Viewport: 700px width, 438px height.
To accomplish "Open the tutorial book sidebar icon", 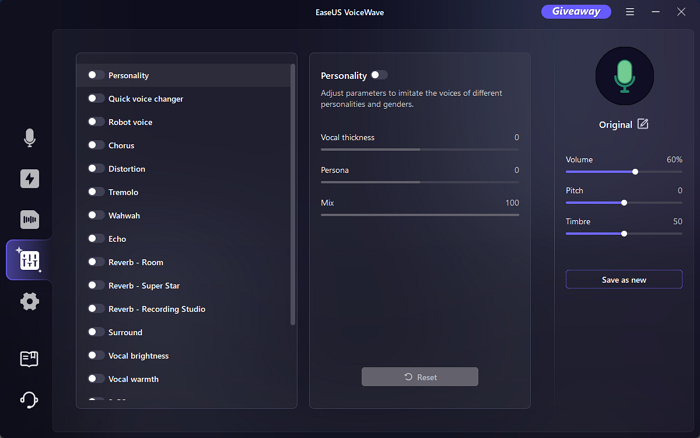I will tap(29, 359).
